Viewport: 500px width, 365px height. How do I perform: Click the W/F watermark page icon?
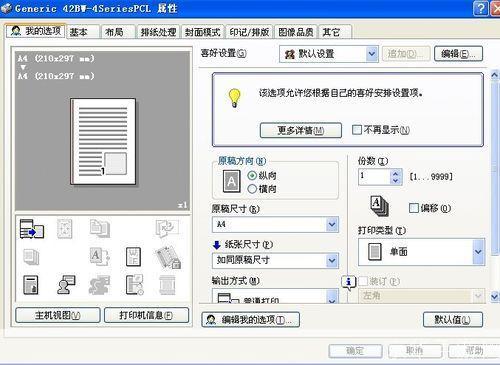133,257
